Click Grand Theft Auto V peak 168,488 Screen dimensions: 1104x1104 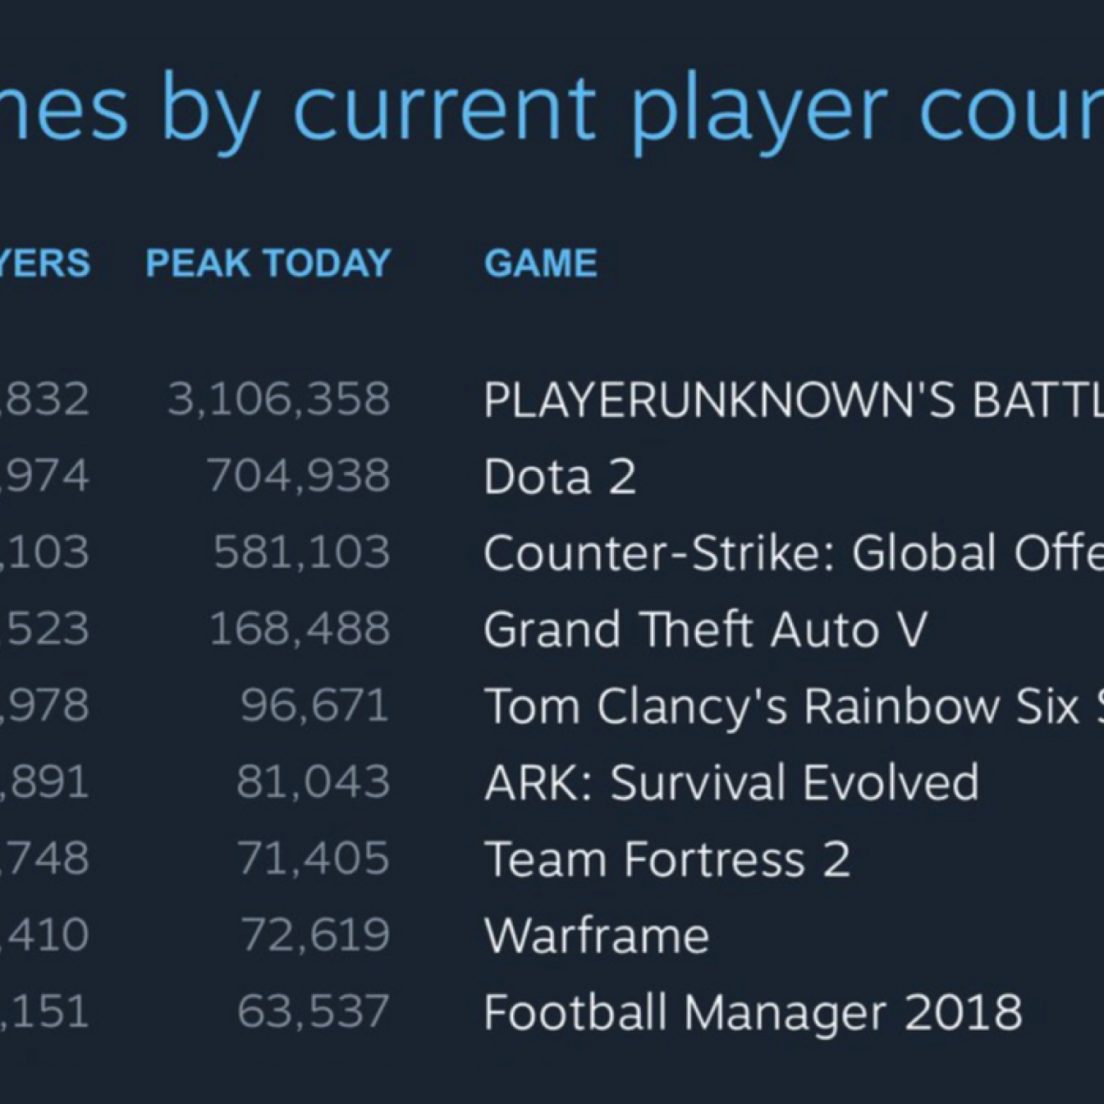(x=299, y=630)
